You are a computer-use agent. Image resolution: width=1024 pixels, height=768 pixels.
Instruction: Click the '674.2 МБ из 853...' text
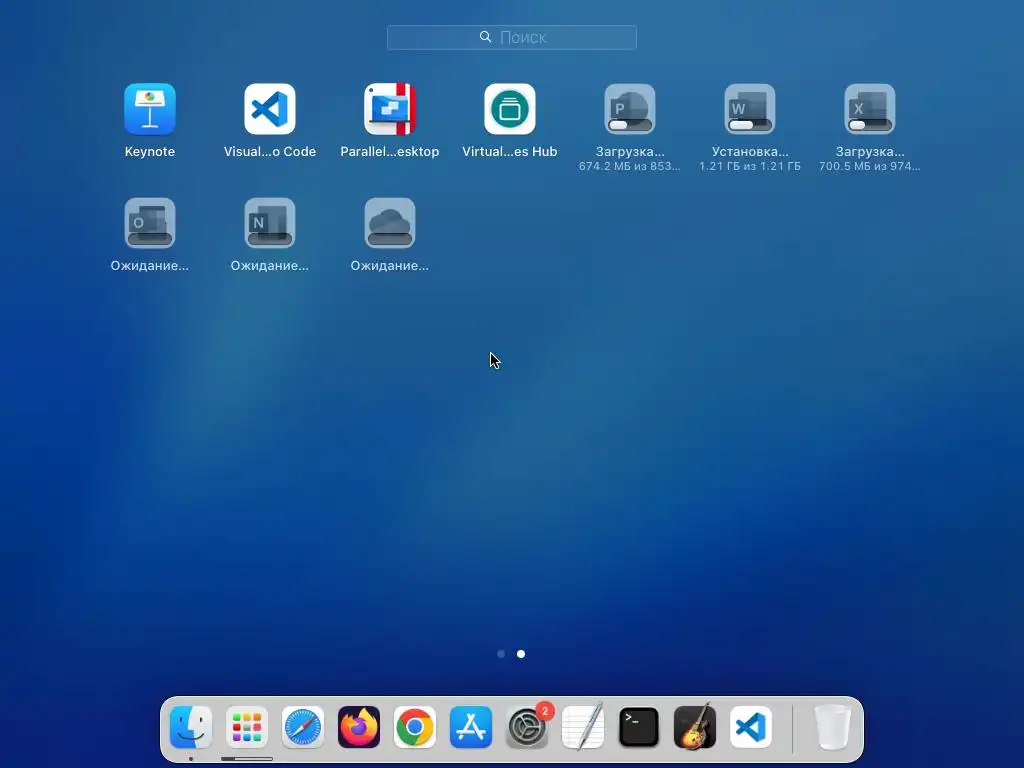(630, 167)
